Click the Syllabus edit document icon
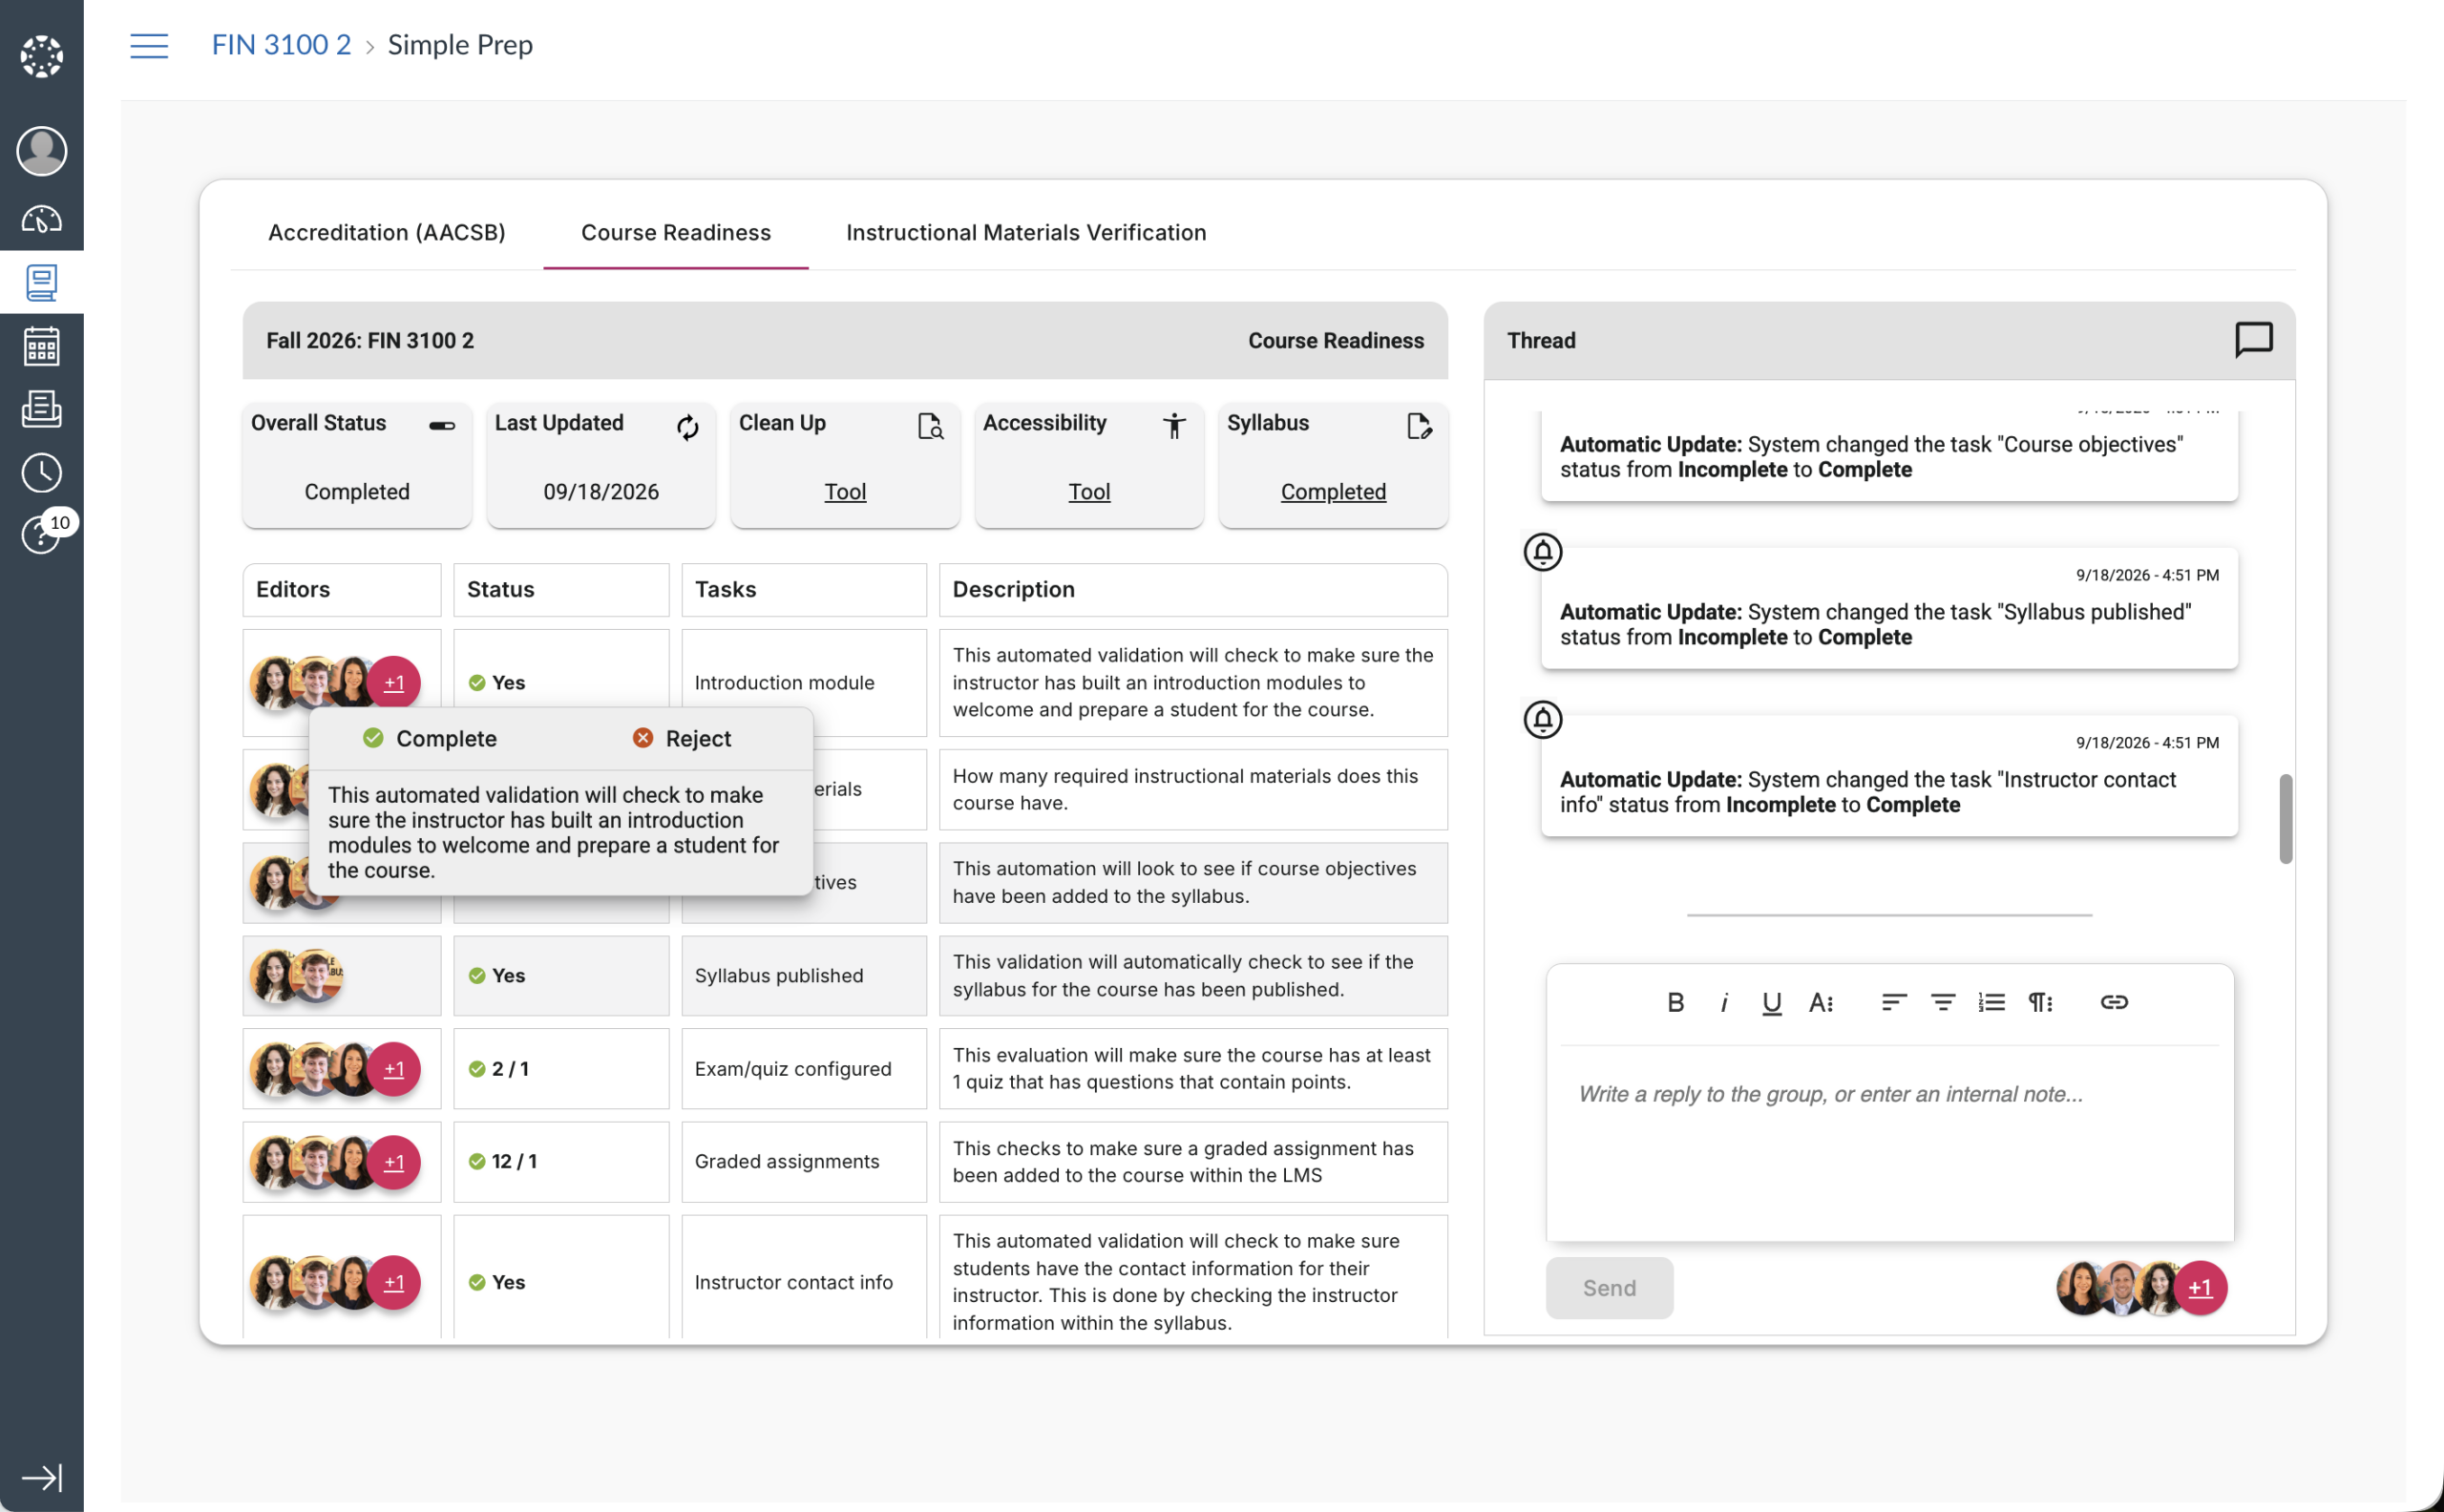Screen dimensions: 2444x1512 [1418, 426]
